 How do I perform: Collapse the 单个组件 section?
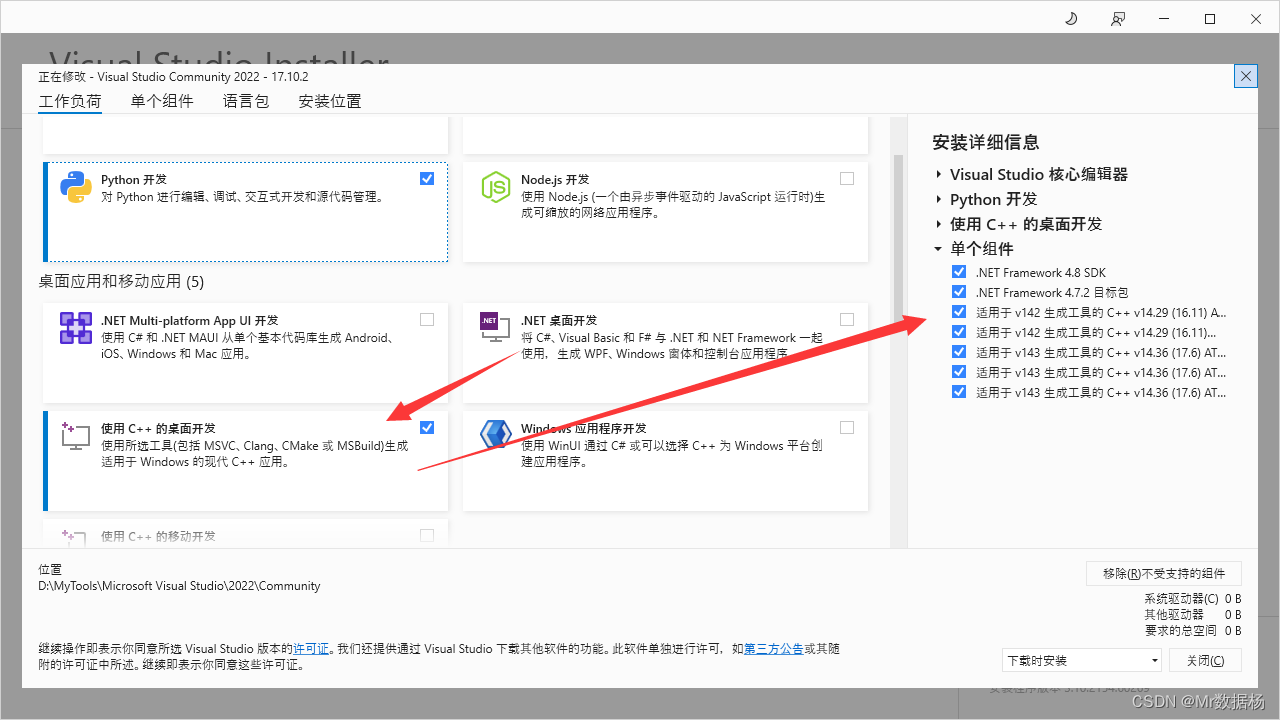tap(938, 249)
